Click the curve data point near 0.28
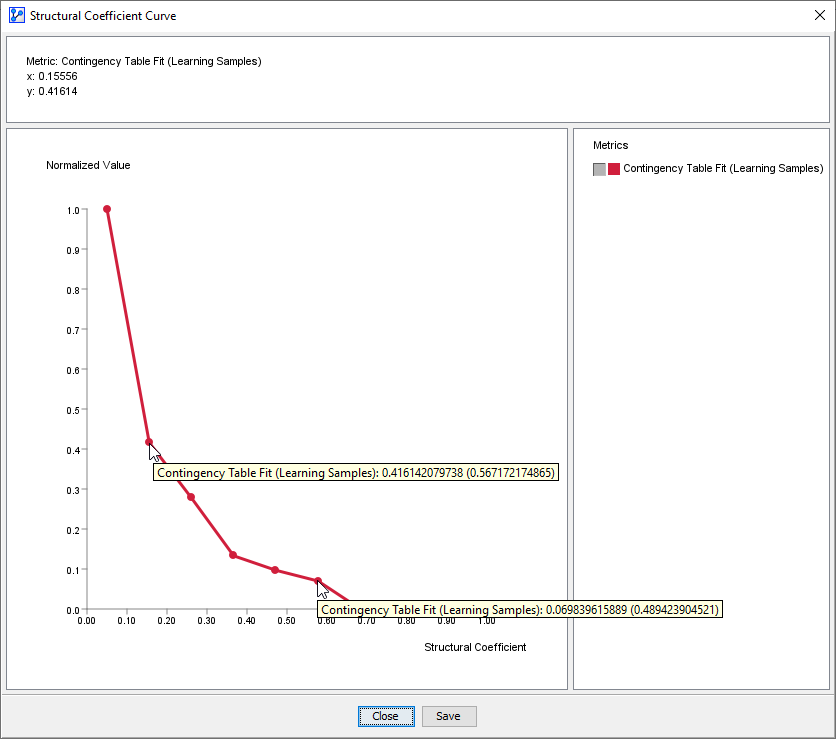This screenshot has width=836, height=739. coord(191,497)
